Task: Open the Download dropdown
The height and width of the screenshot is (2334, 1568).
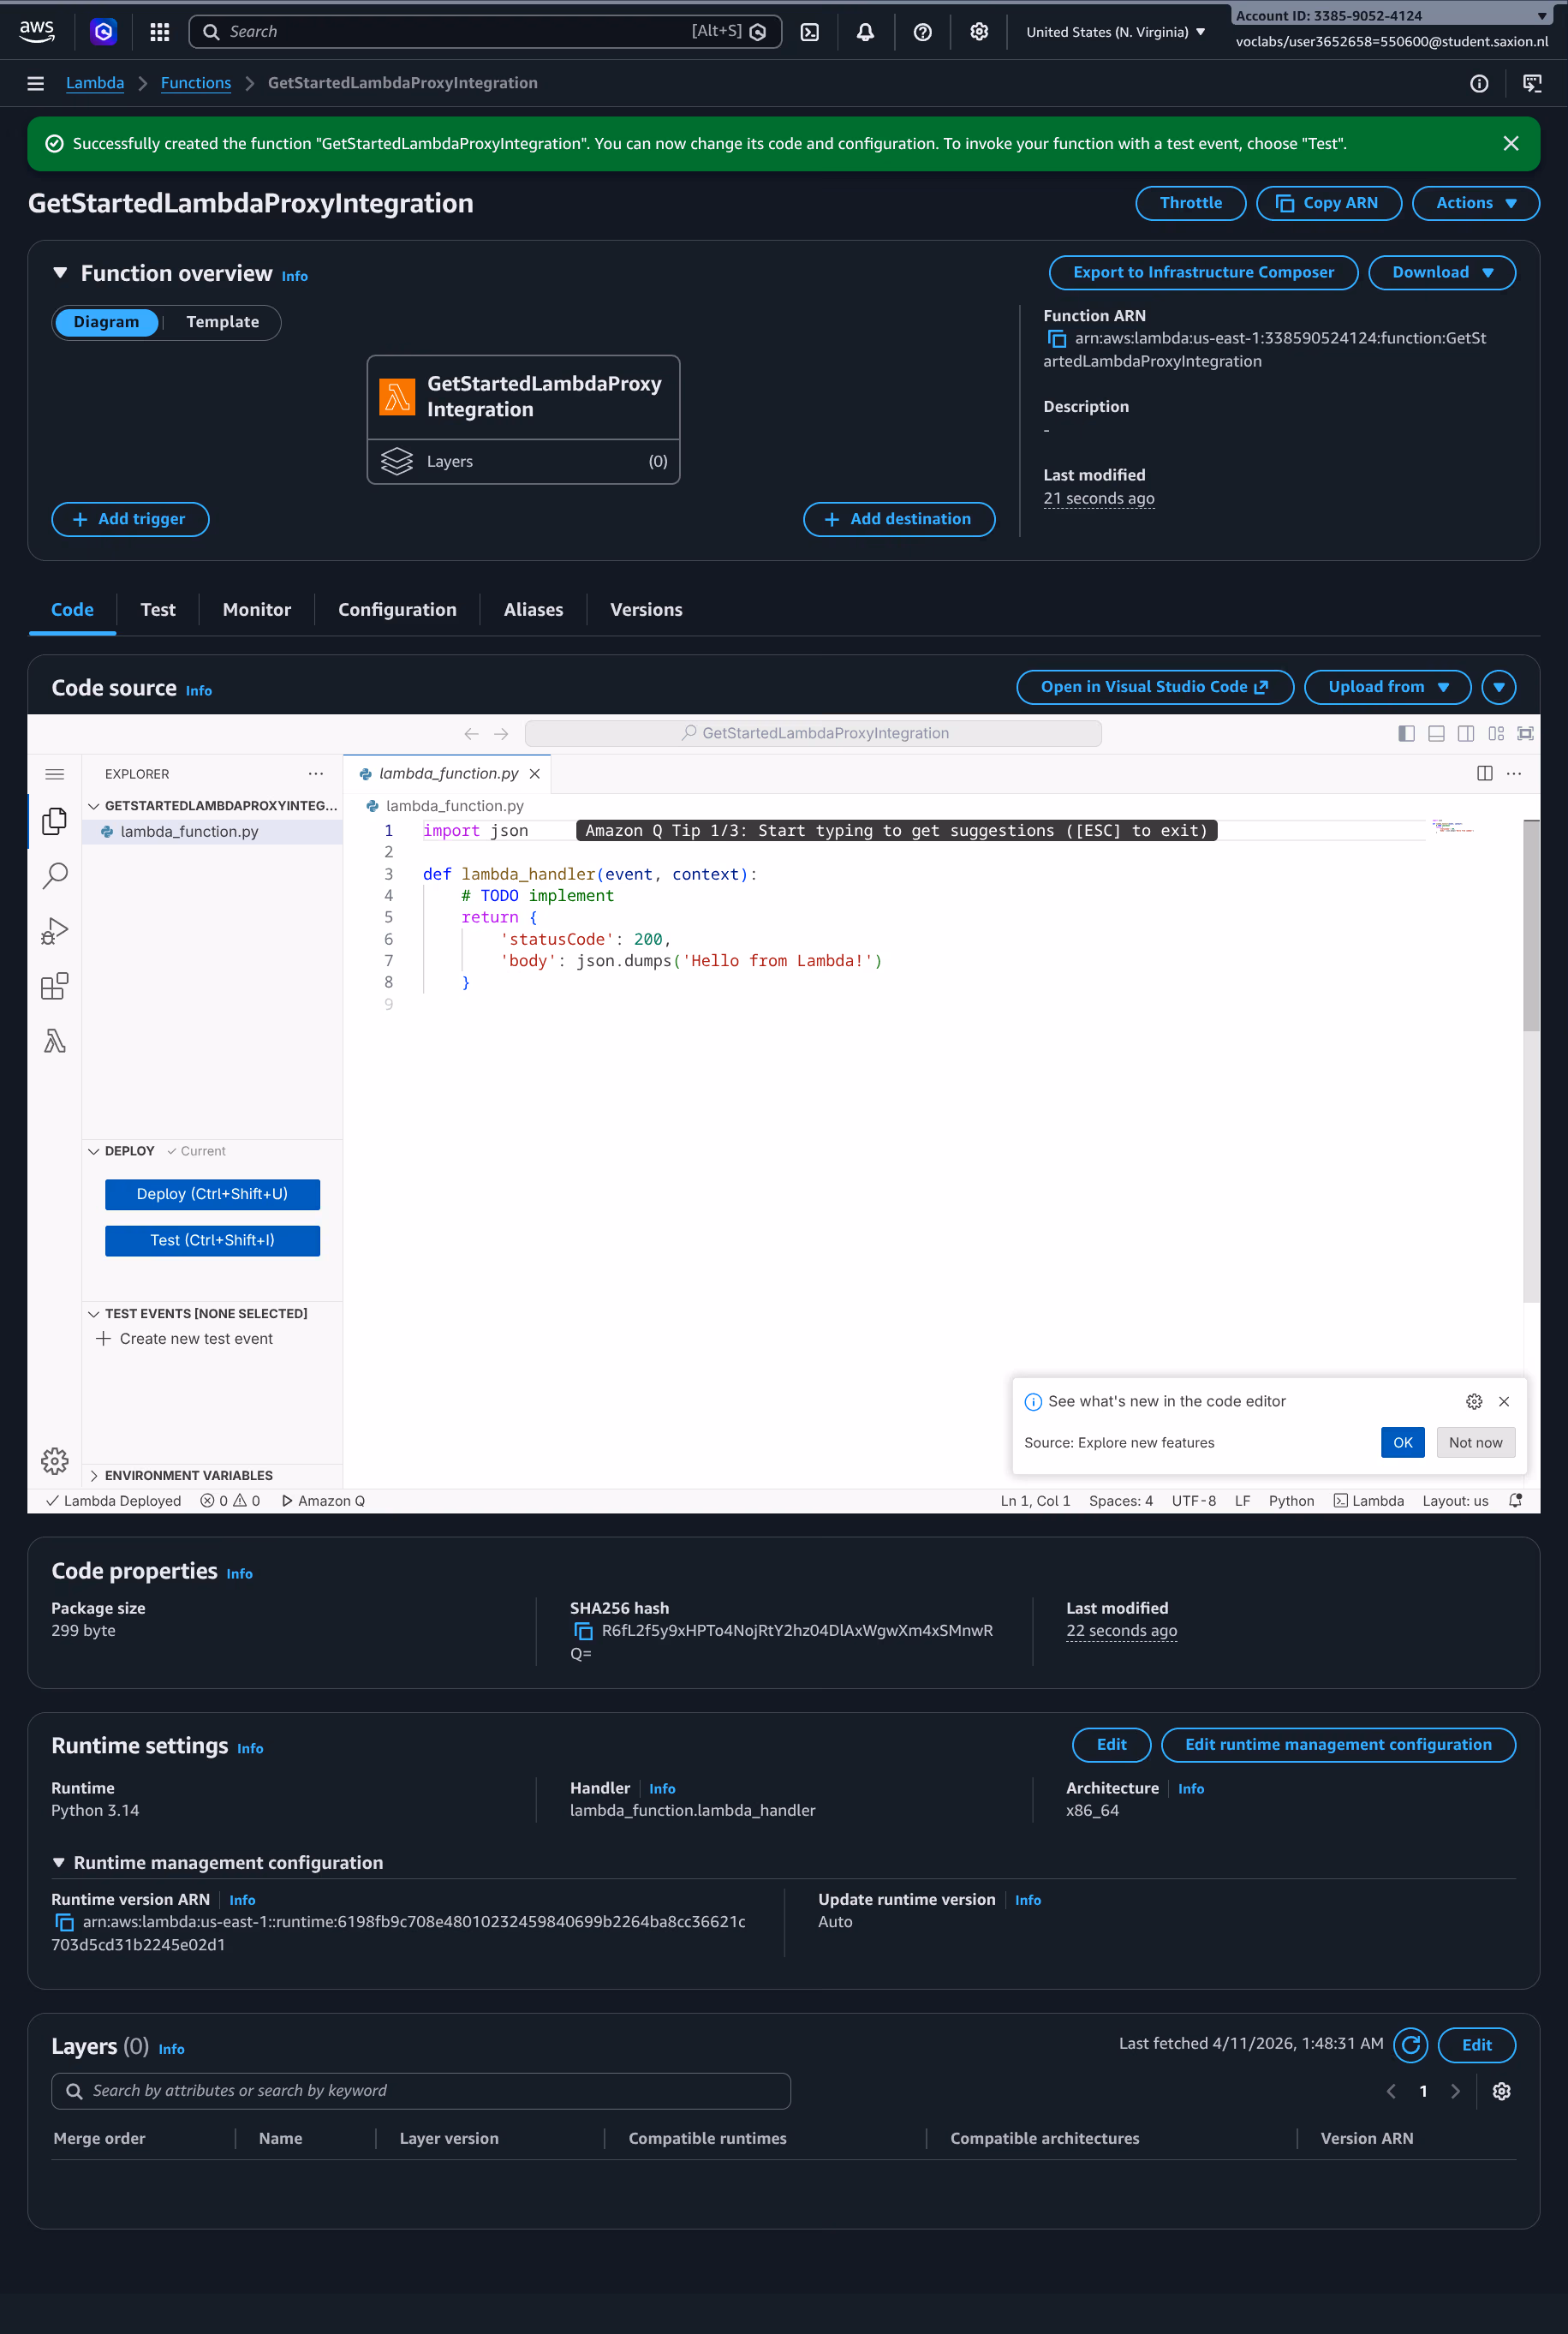Action: [x=1441, y=273]
